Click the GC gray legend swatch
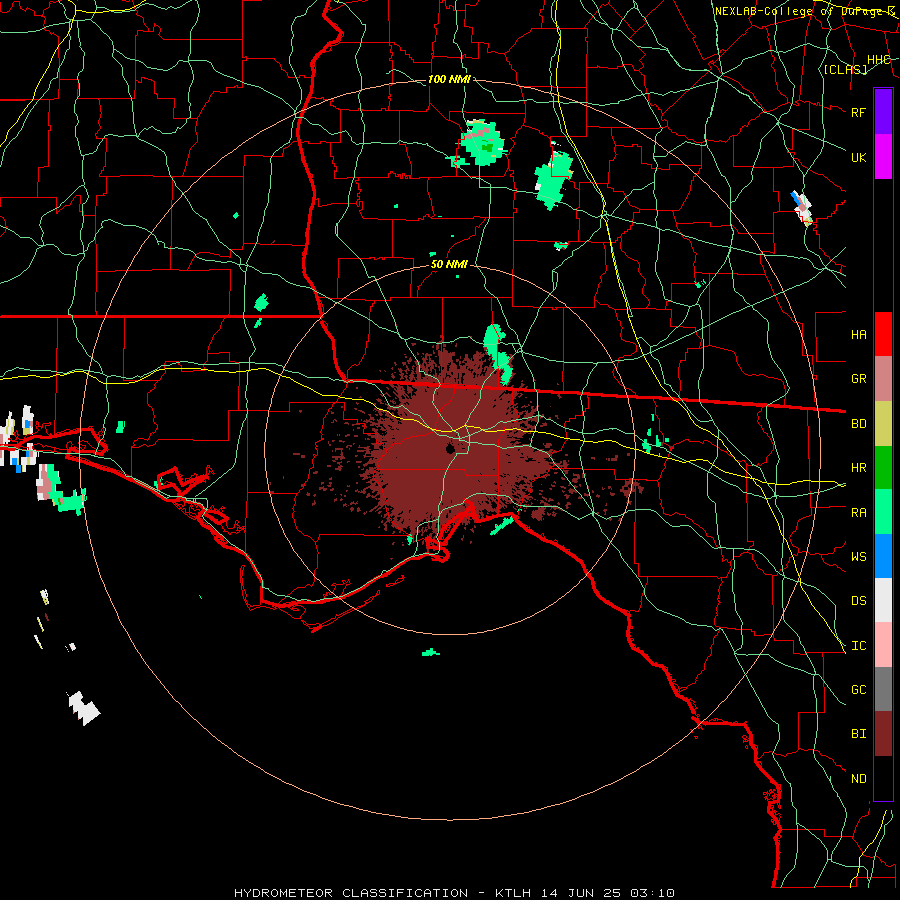900x900 pixels. pos(883,689)
